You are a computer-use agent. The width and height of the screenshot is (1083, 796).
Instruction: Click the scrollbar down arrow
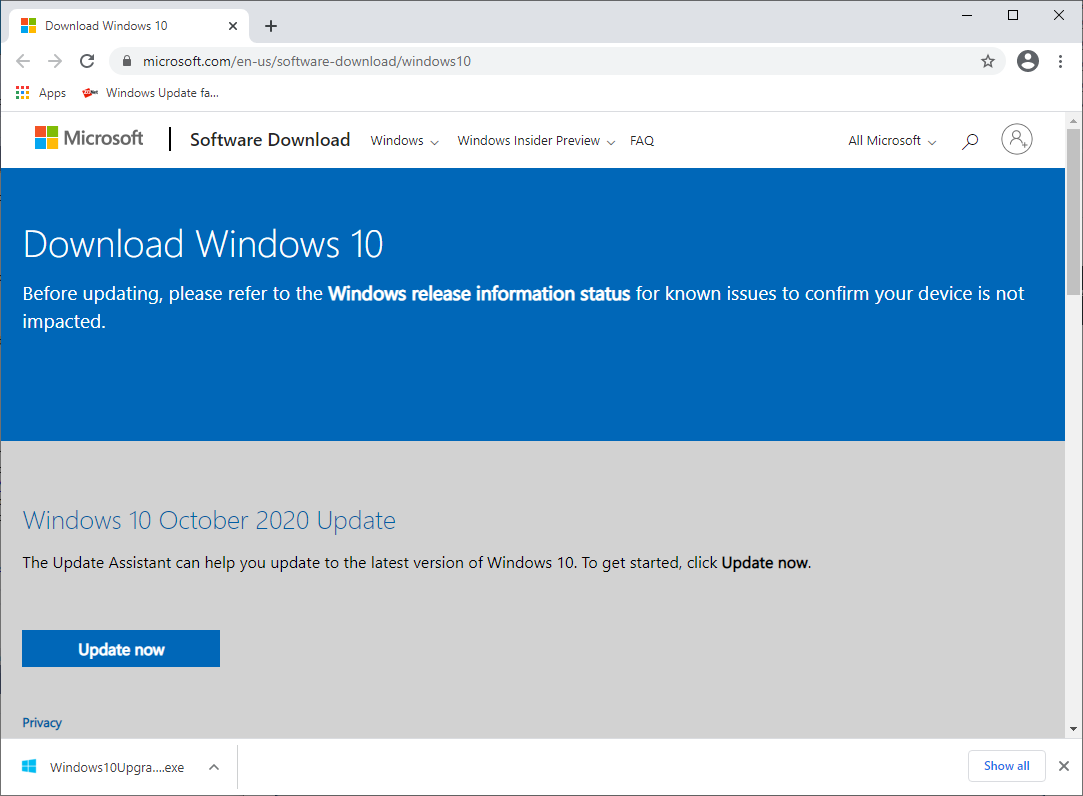[x=1073, y=729]
